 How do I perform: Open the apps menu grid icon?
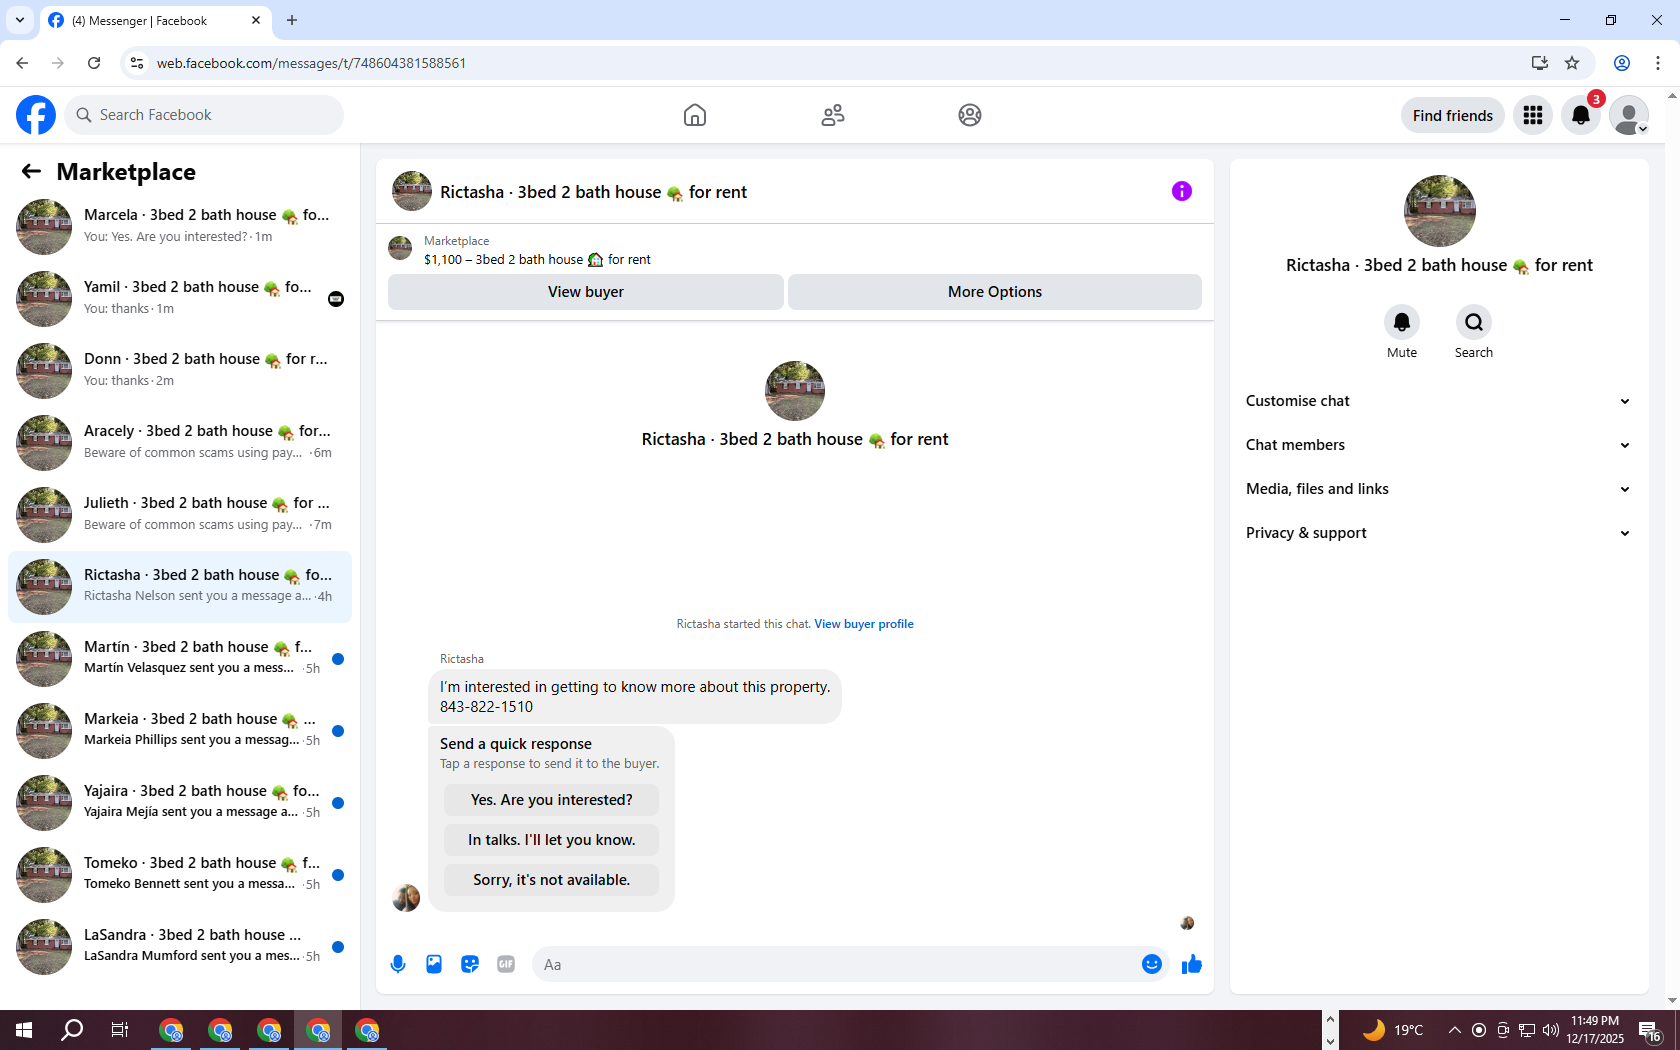[x=1533, y=115]
